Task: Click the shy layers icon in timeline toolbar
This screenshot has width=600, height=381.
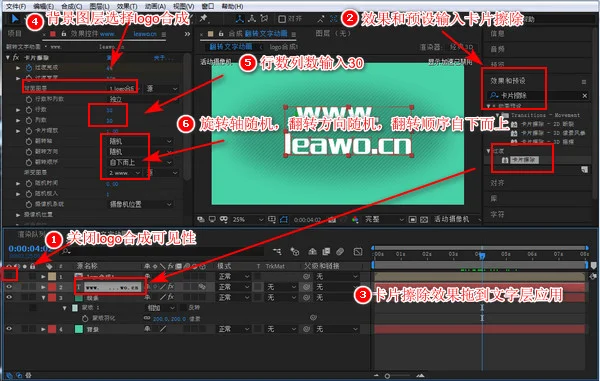Action: [x=312, y=251]
